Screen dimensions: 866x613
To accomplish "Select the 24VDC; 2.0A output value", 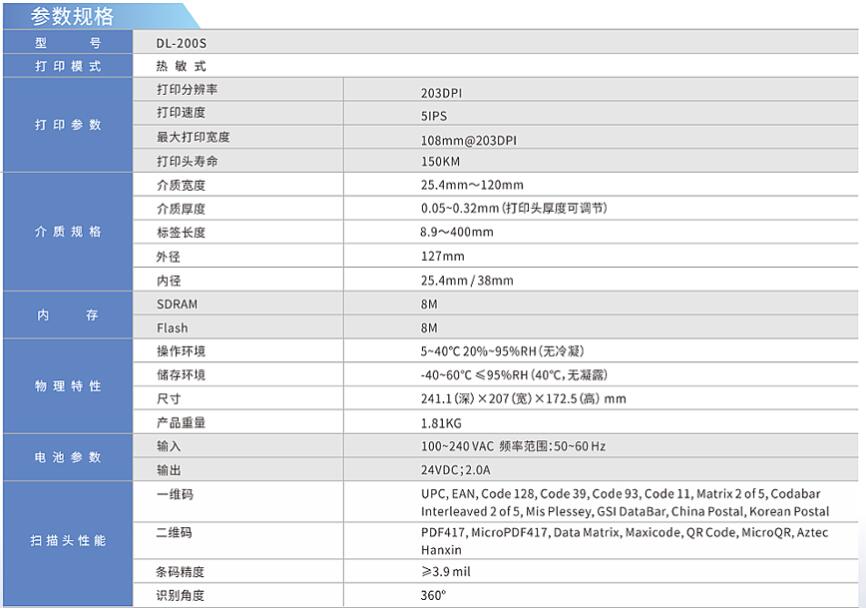I will (455, 469).
